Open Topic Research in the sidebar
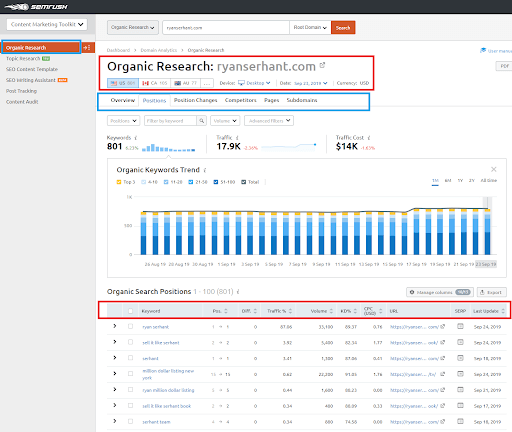This screenshot has width=512, height=432. (23, 59)
